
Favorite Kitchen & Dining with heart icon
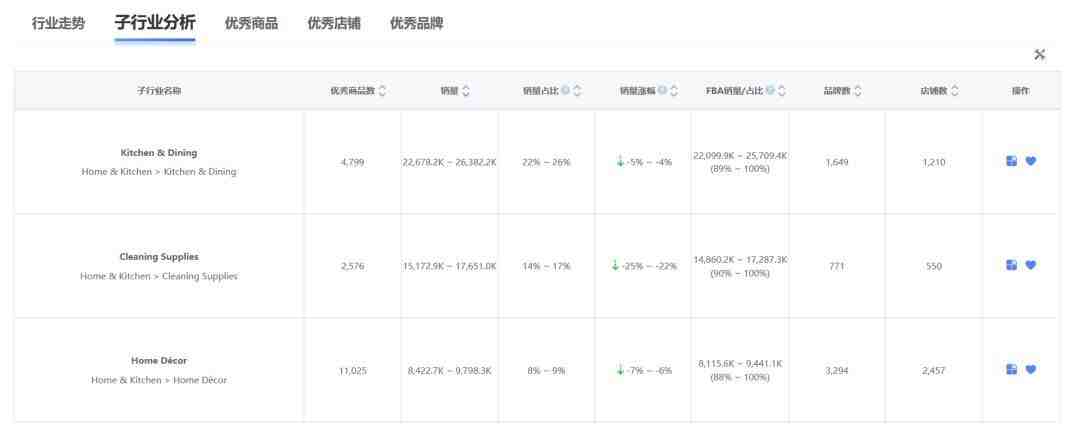tap(1030, 161)
